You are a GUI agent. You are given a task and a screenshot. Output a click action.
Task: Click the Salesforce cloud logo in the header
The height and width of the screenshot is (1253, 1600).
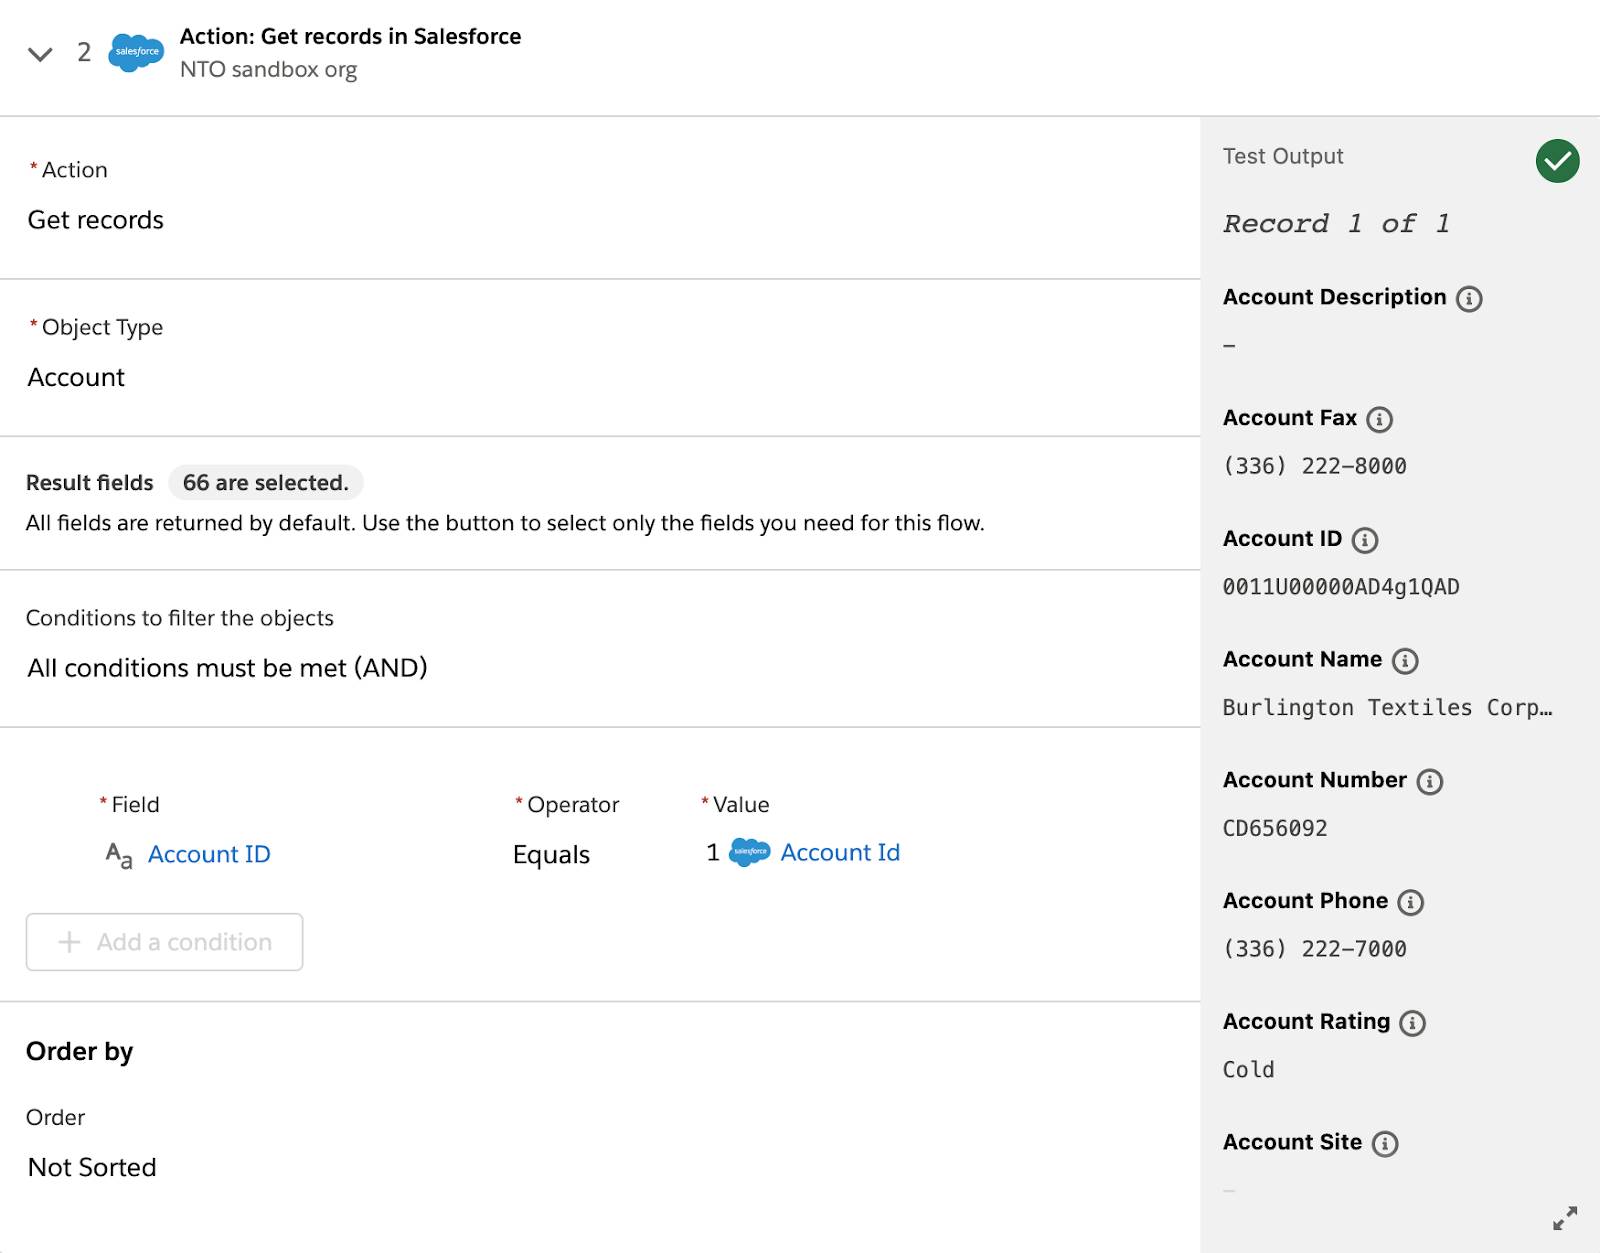pyautogui.click(x=136, y=52)
